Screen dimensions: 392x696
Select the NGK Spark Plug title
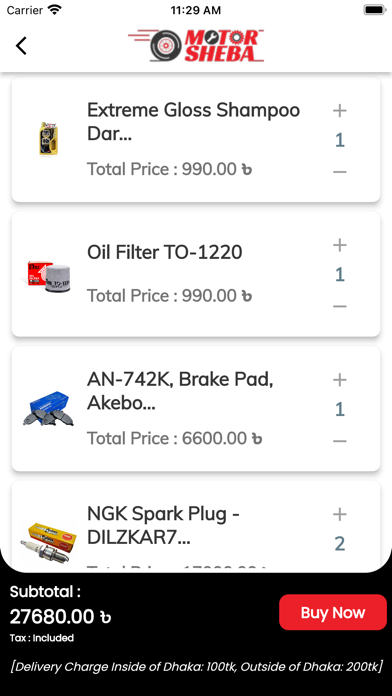pyautogui.click(x=163, y=526)
